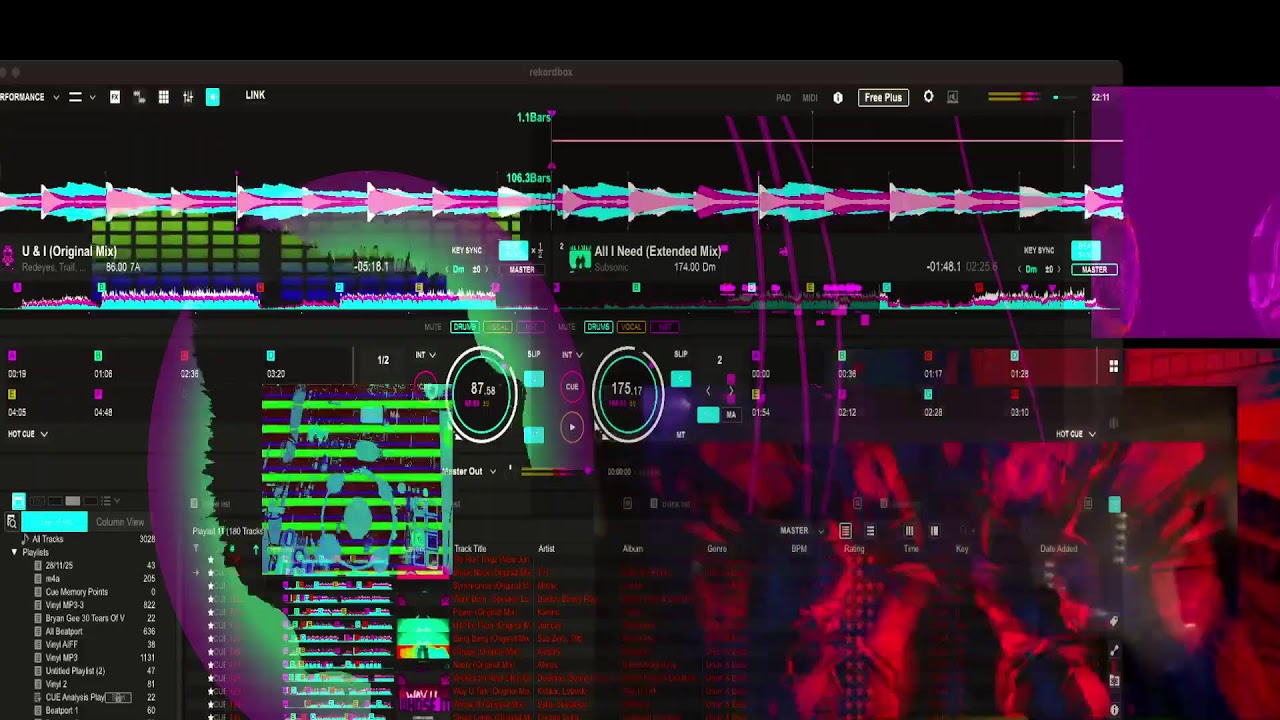Toggle deck 2 cyan BEAT SYNC button
This screenshot has width=1280, height=720.
pyautogui.click(x=1086, y=251)
